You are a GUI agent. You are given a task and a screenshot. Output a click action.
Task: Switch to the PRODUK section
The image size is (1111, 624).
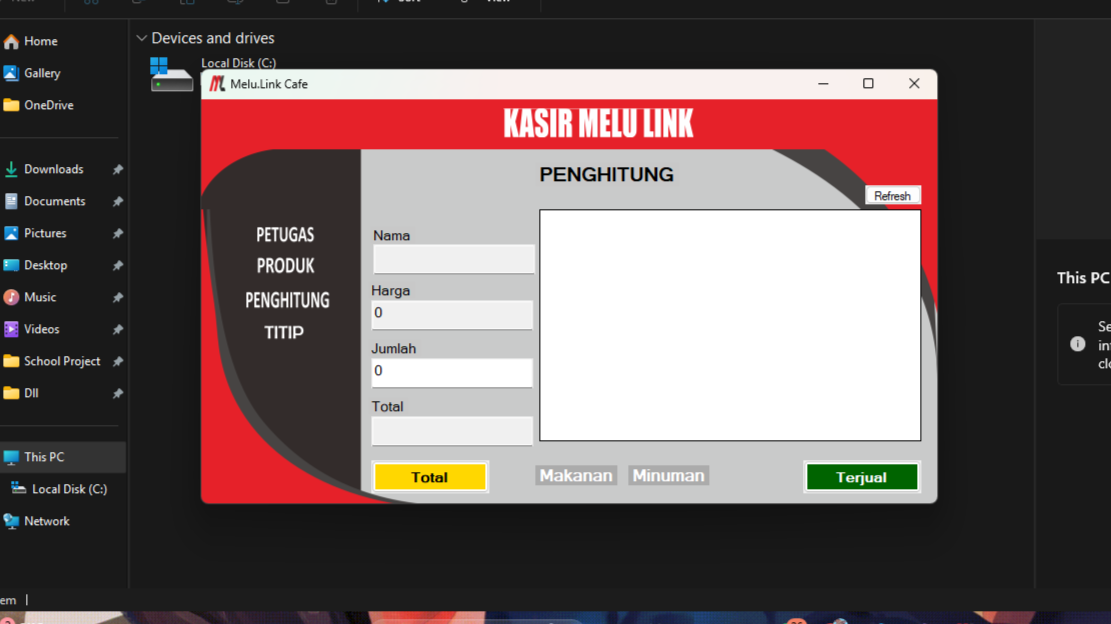pos(285,266)
